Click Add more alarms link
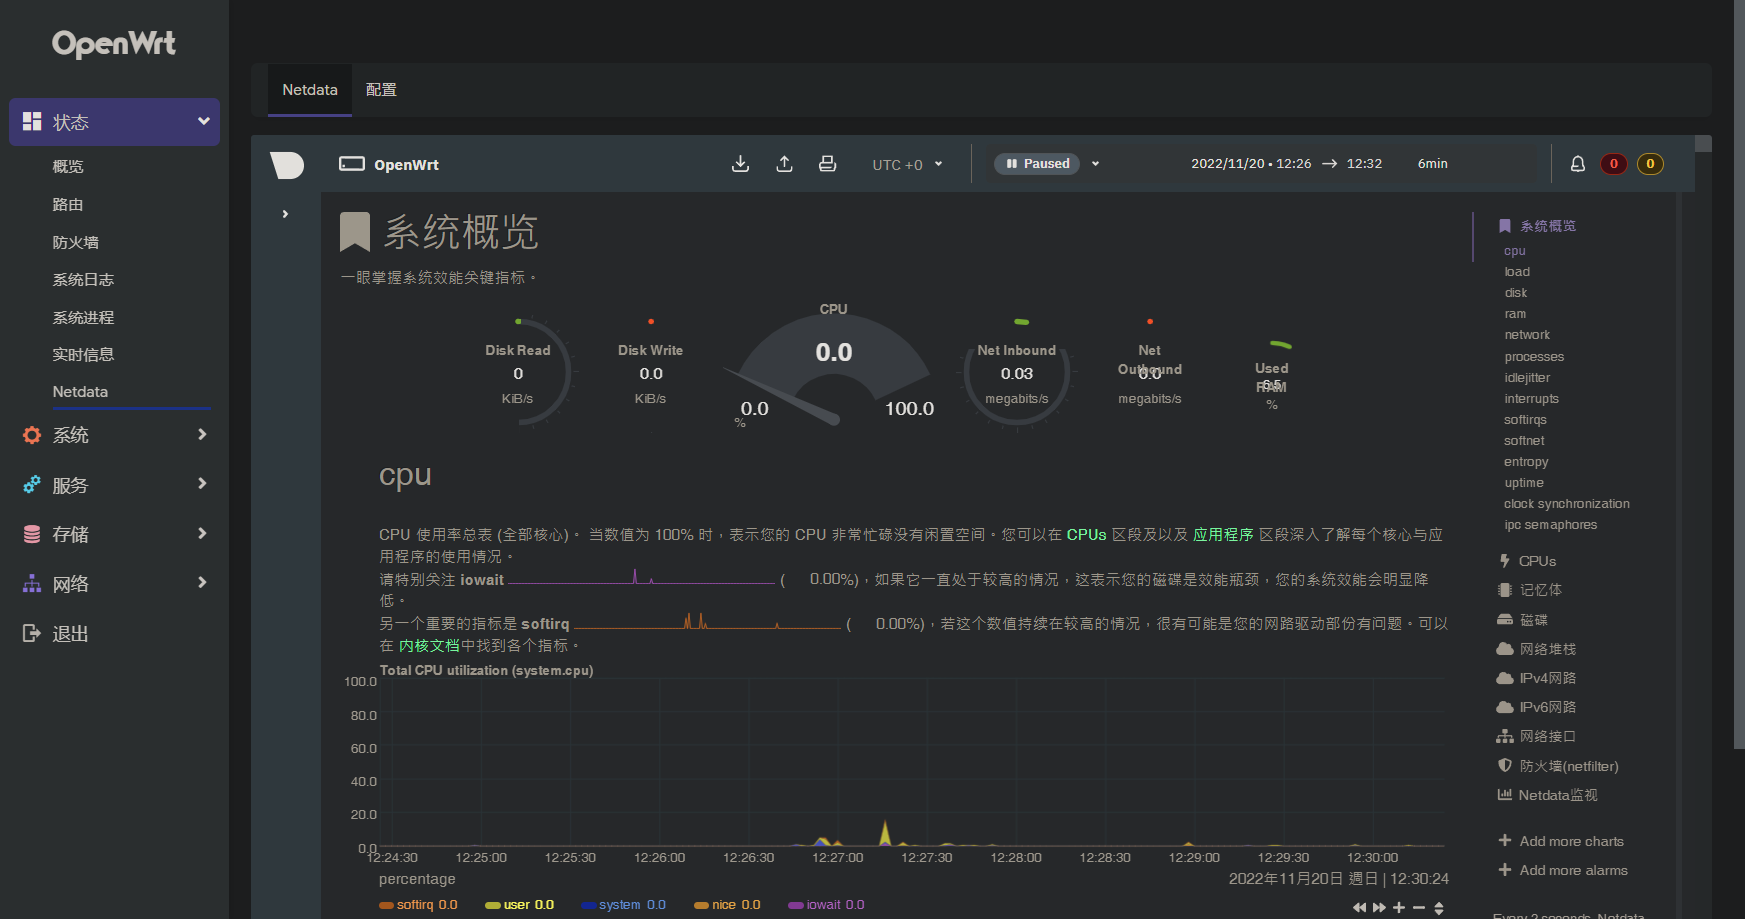Image resolution: width=1745 pixels, height=919 pixels. point(1563,870)
